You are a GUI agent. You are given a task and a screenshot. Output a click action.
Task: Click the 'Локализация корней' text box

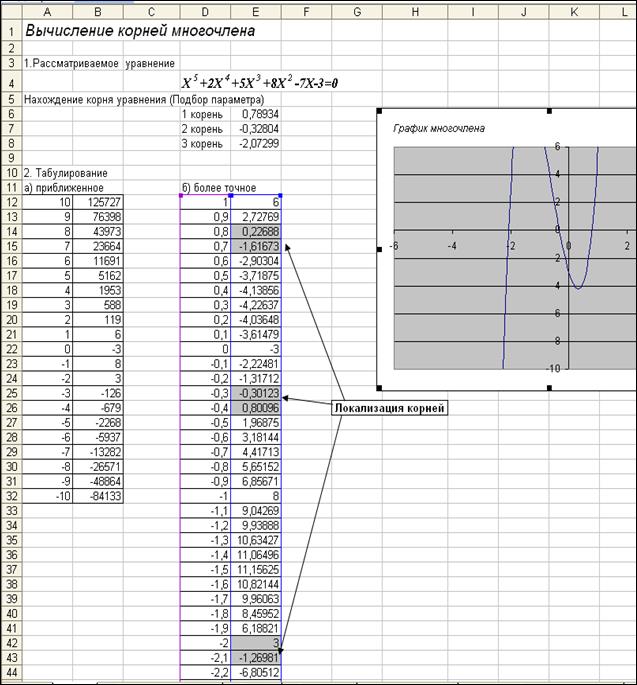[x=389, y=408]
